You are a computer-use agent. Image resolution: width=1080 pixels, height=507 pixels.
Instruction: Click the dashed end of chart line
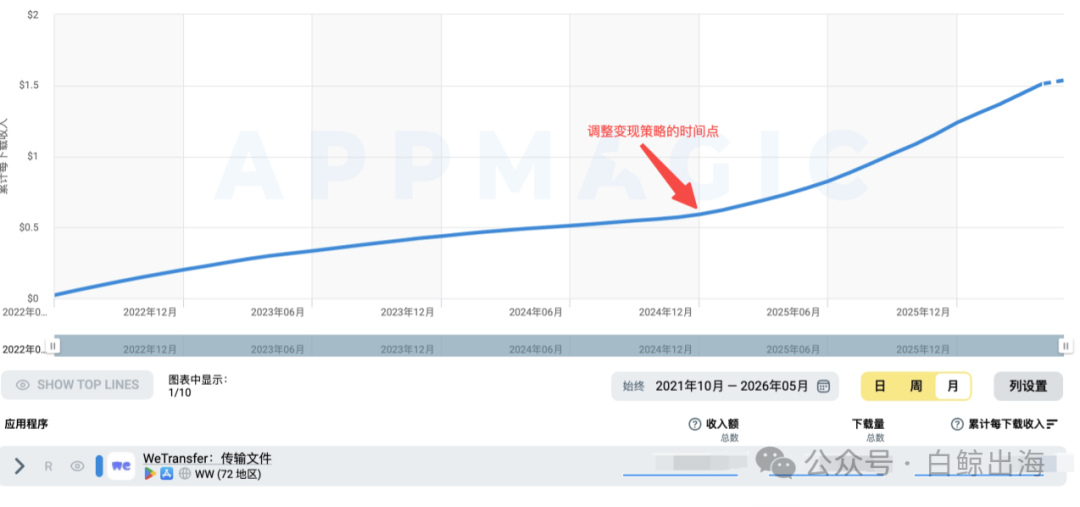[x=1053, y=82]
